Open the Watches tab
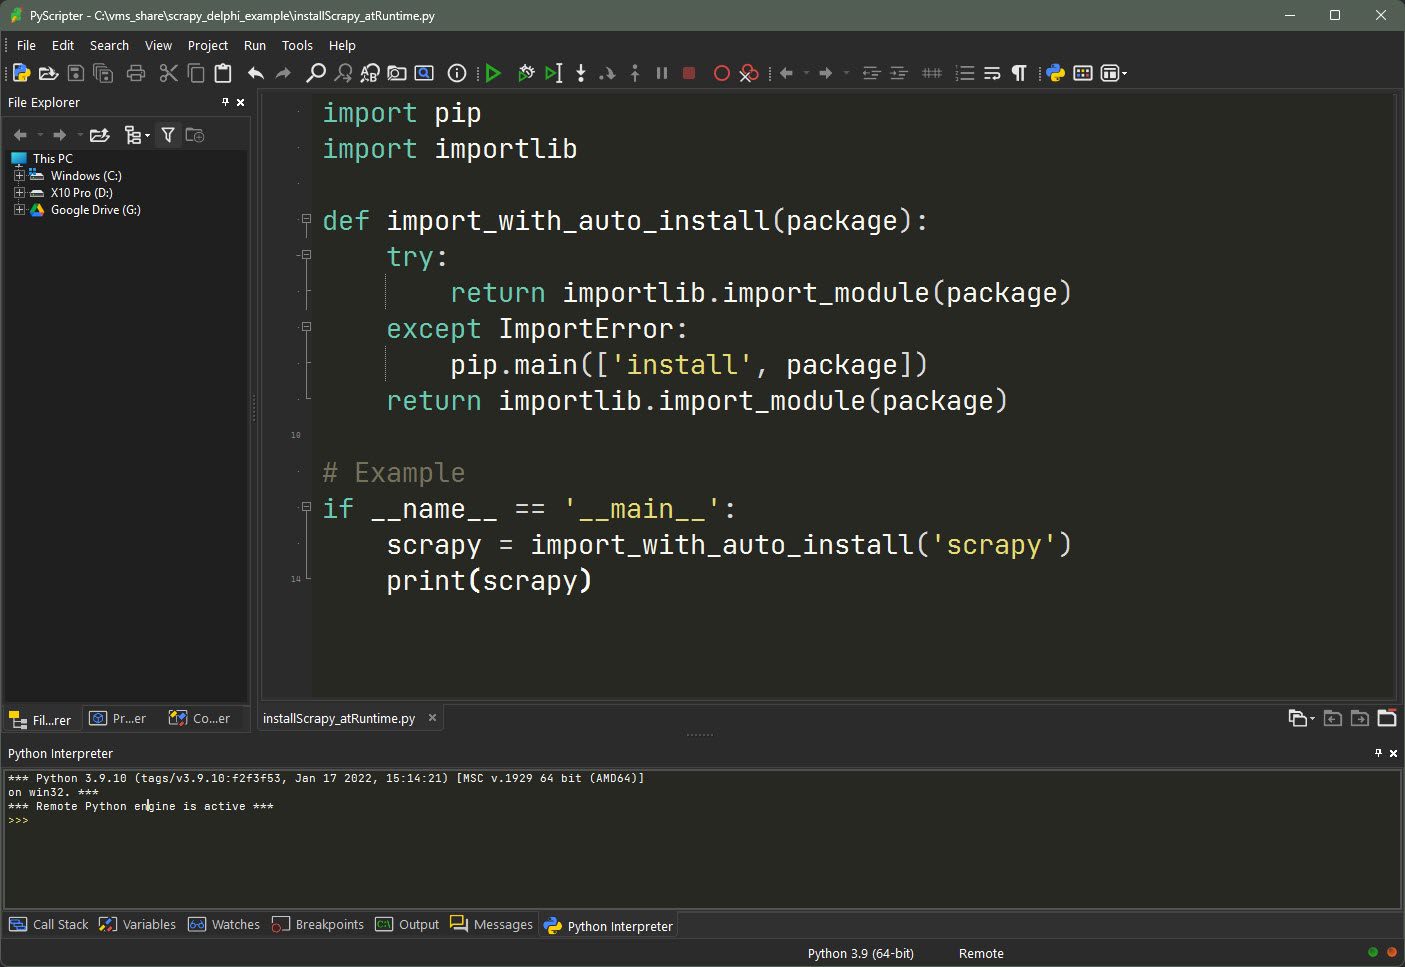The image size is (1405, 967). pos(225,925)
